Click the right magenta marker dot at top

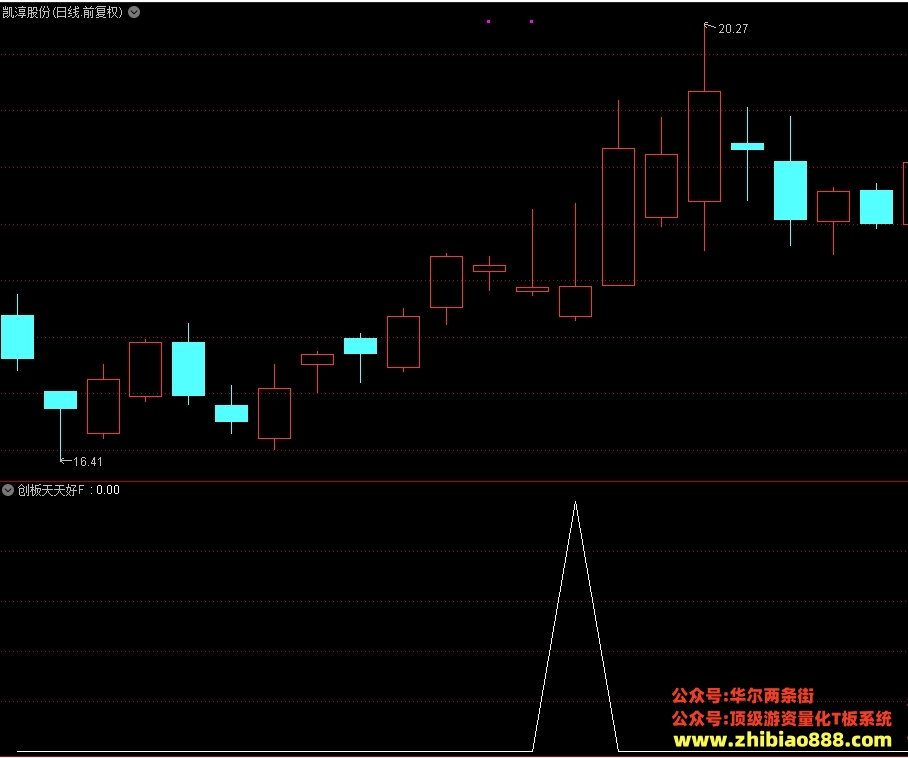point(532,21)
